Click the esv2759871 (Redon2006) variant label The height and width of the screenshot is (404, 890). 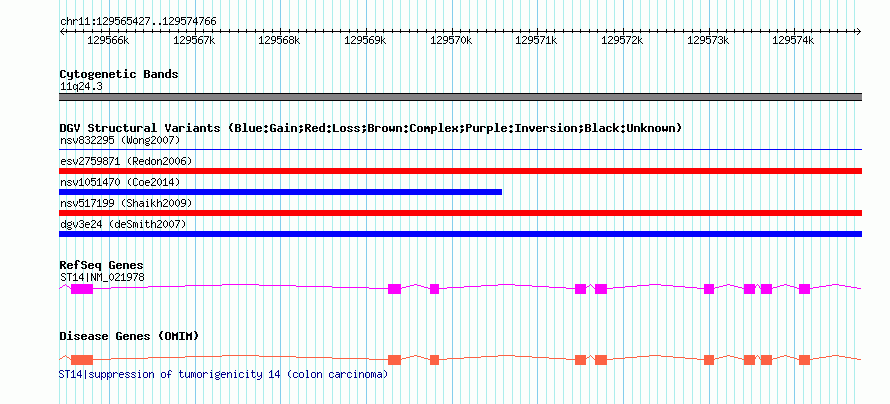tap(126, 161)
